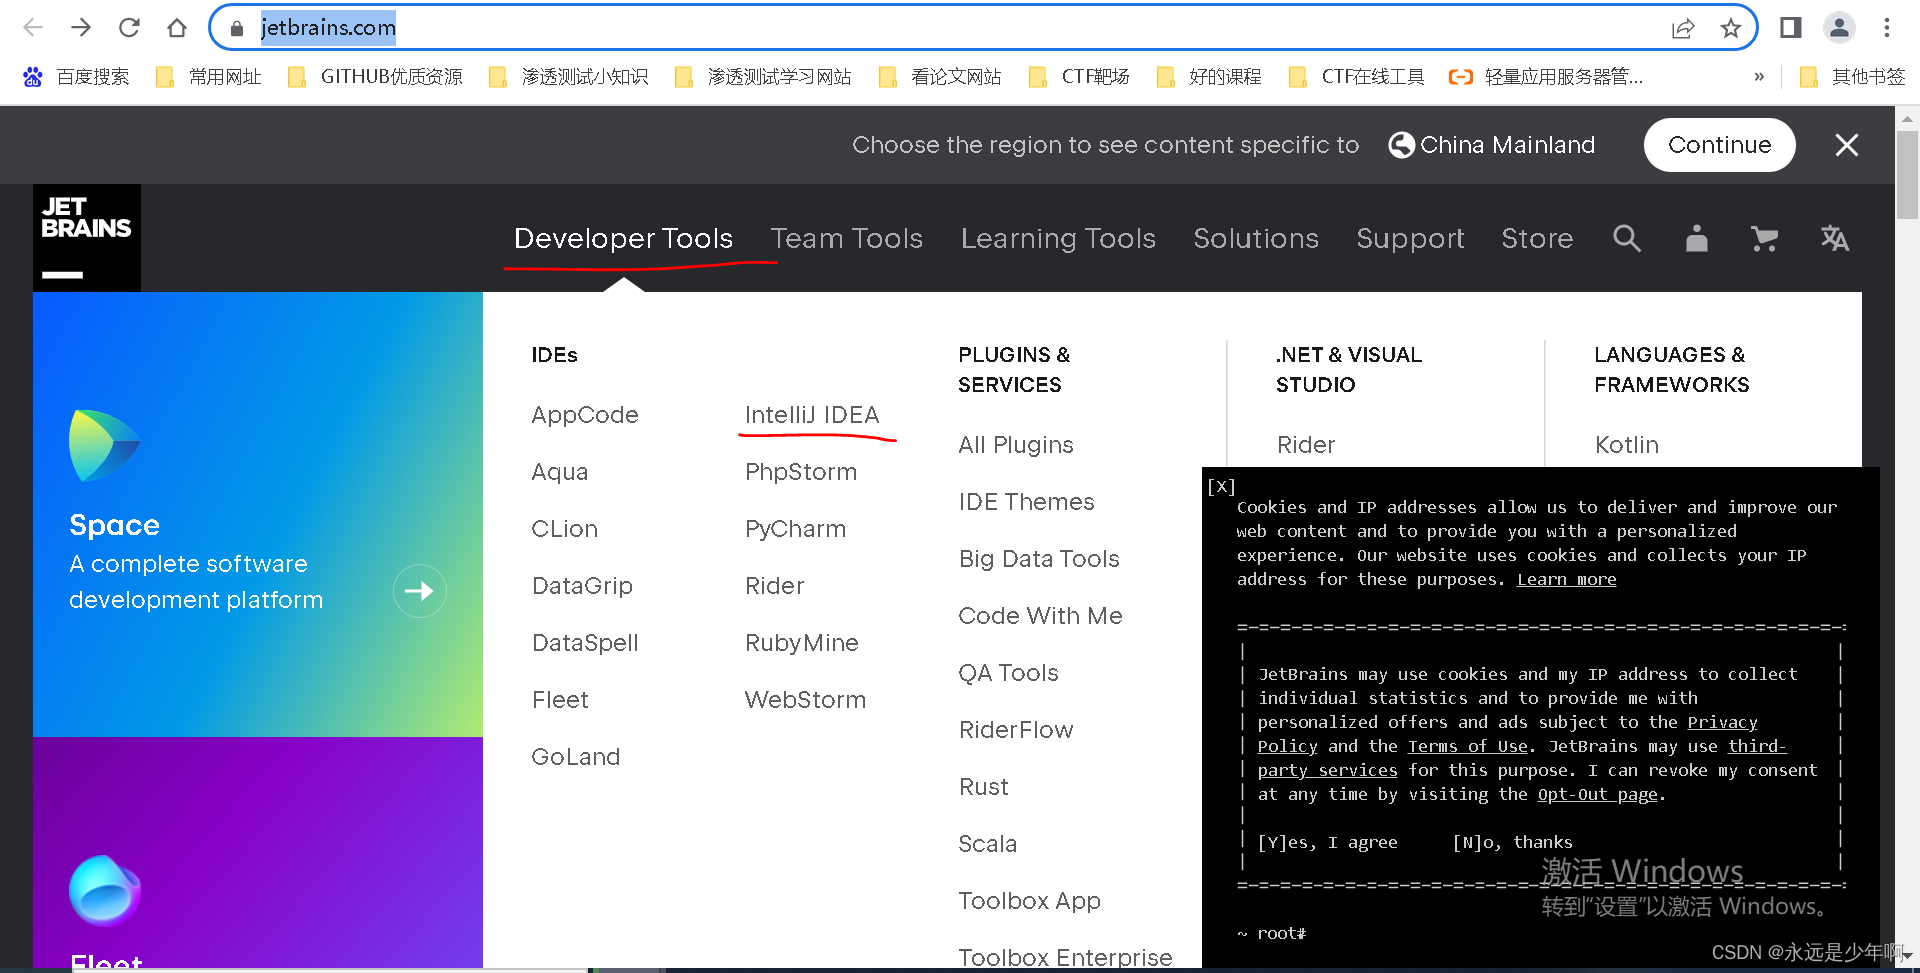Image resolution: width=1920 pixels, height=973 pixels.
Task: Open the IntelliJ IDEA link
Action: click(812, 415)
